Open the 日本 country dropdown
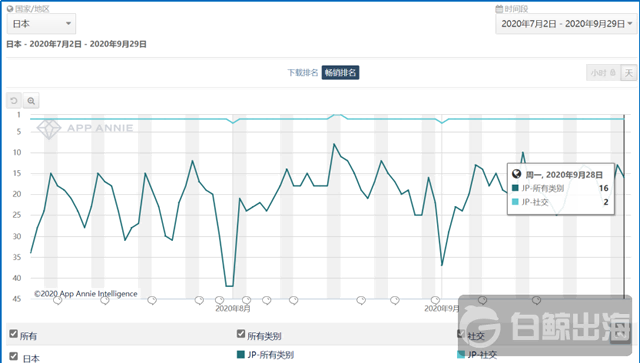This screenshot has height=363, width=640. (41, 24)
